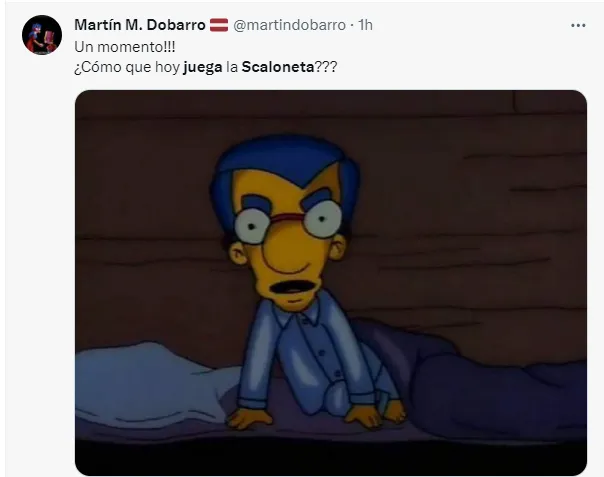This screenshot has height=477, width=604.
Task: Click the "¿Cómo que hoy" text
Action: tap(127, 67)
